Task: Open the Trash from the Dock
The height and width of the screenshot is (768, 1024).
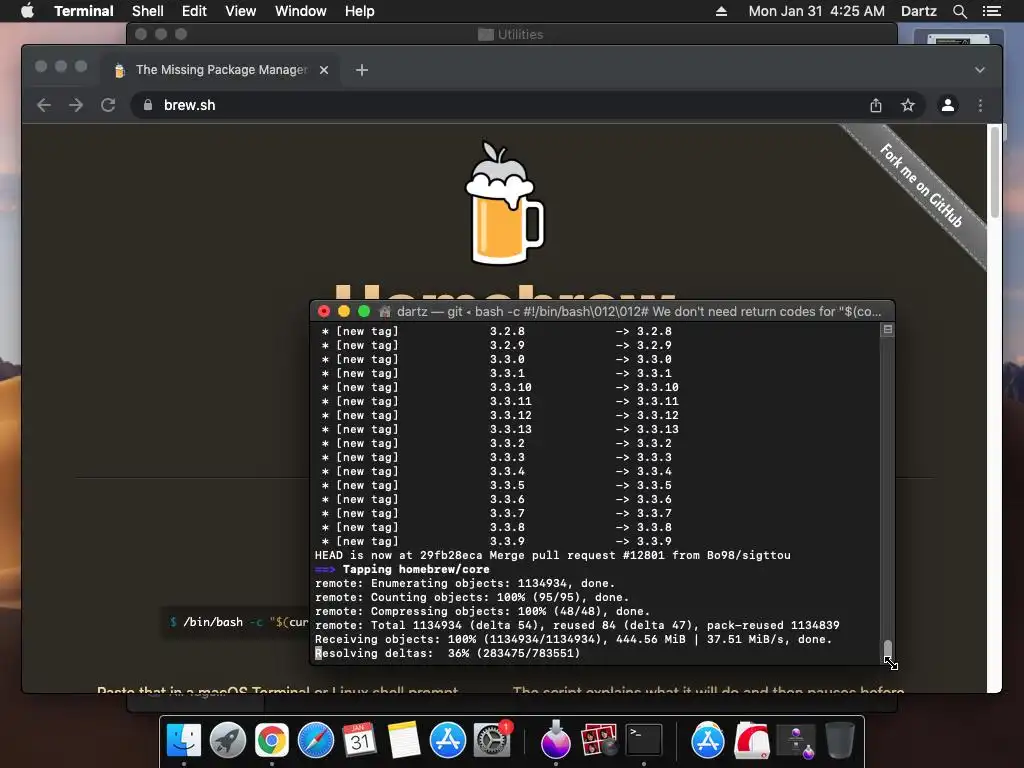Action: (840, 740)
